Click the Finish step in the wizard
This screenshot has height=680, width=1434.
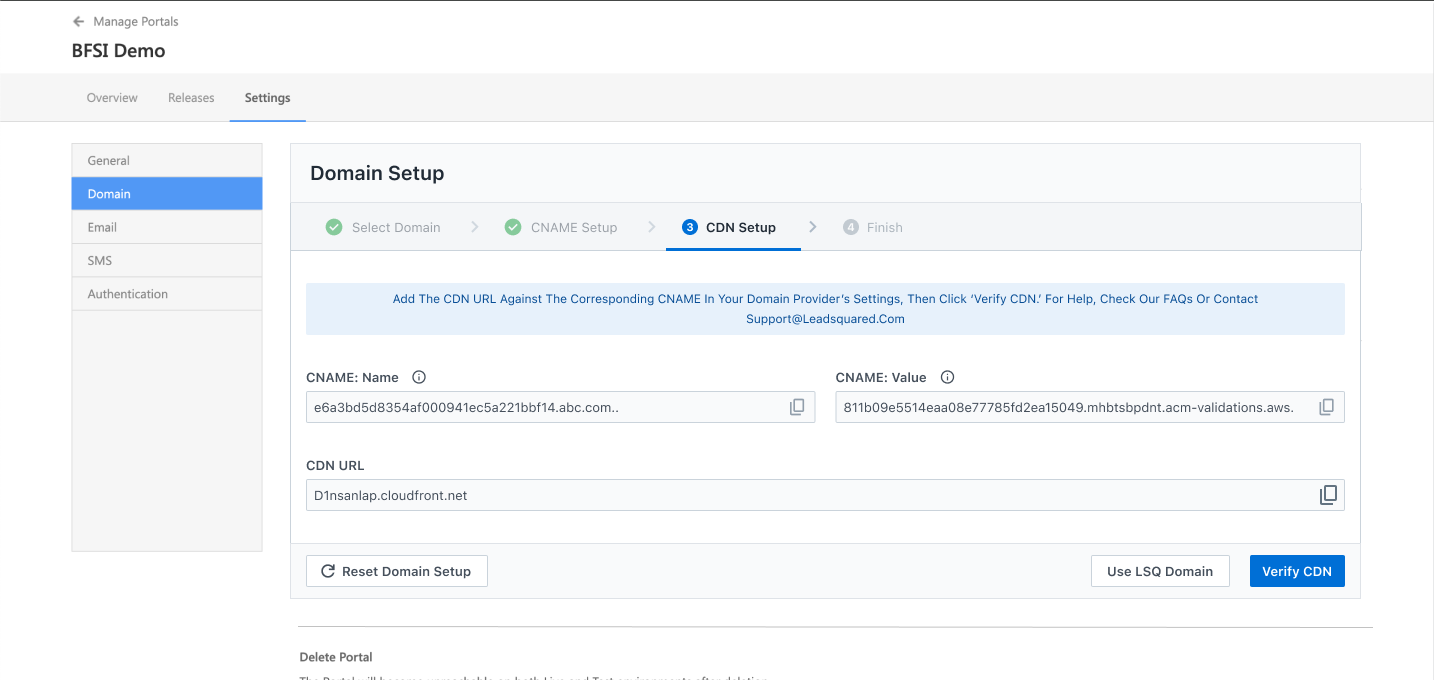[x=873, y=227]
